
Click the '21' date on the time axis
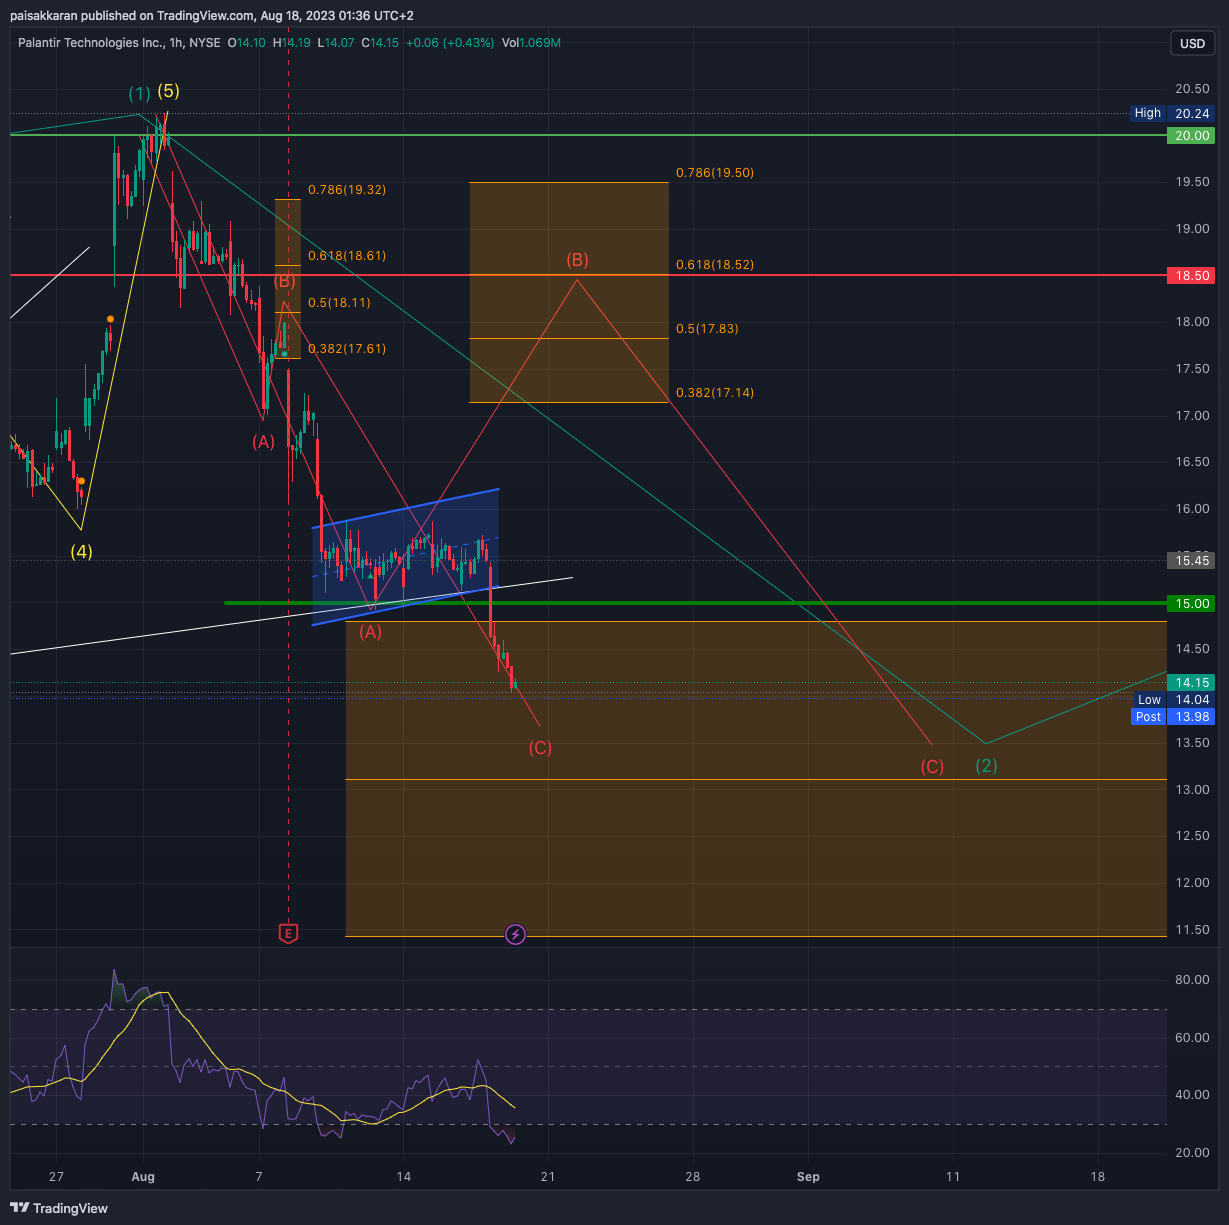pyautogui.click(x=547, y=1177)
